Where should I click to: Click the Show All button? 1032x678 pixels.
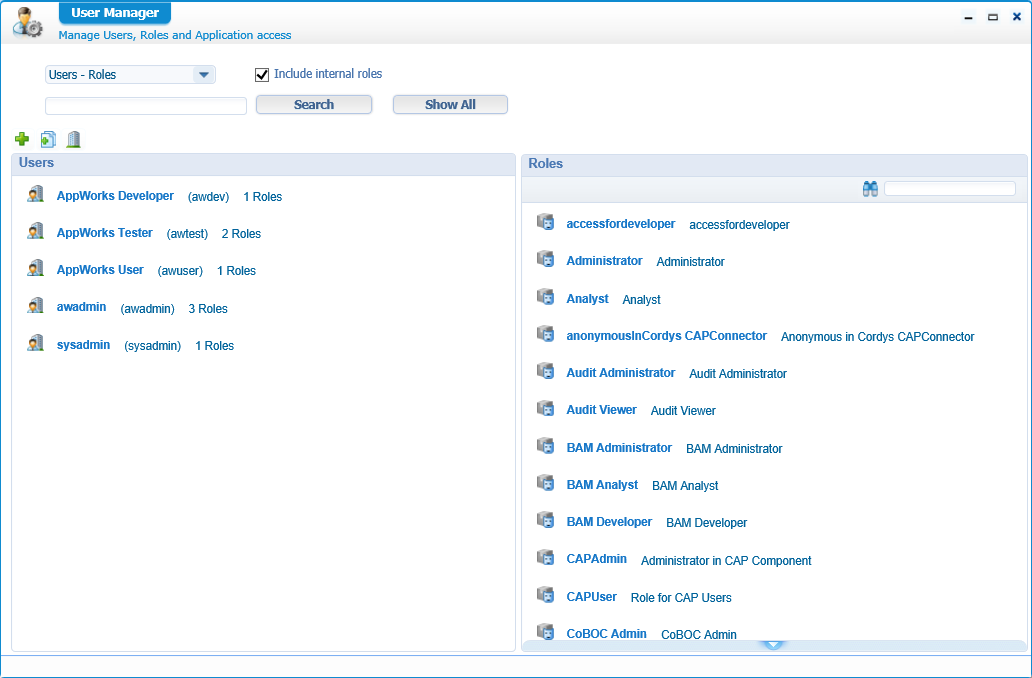click(450, 105)
